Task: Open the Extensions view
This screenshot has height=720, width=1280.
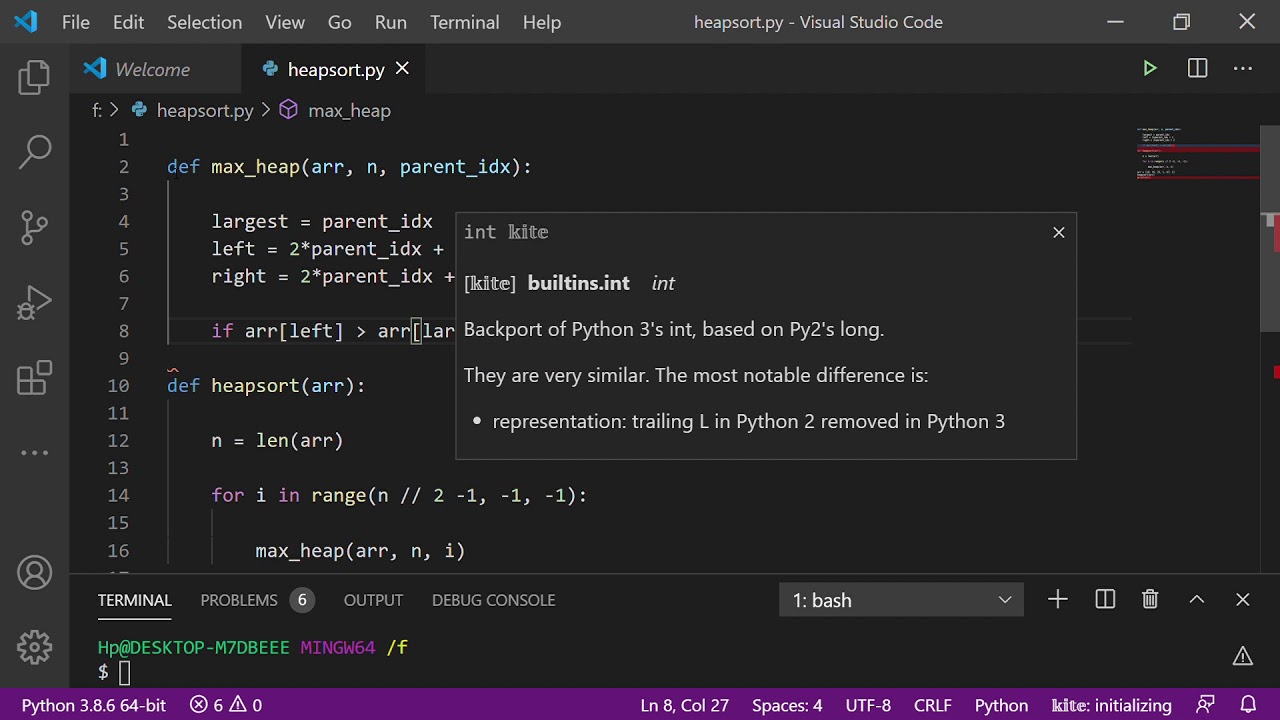Action: click(x=34, y=378)
